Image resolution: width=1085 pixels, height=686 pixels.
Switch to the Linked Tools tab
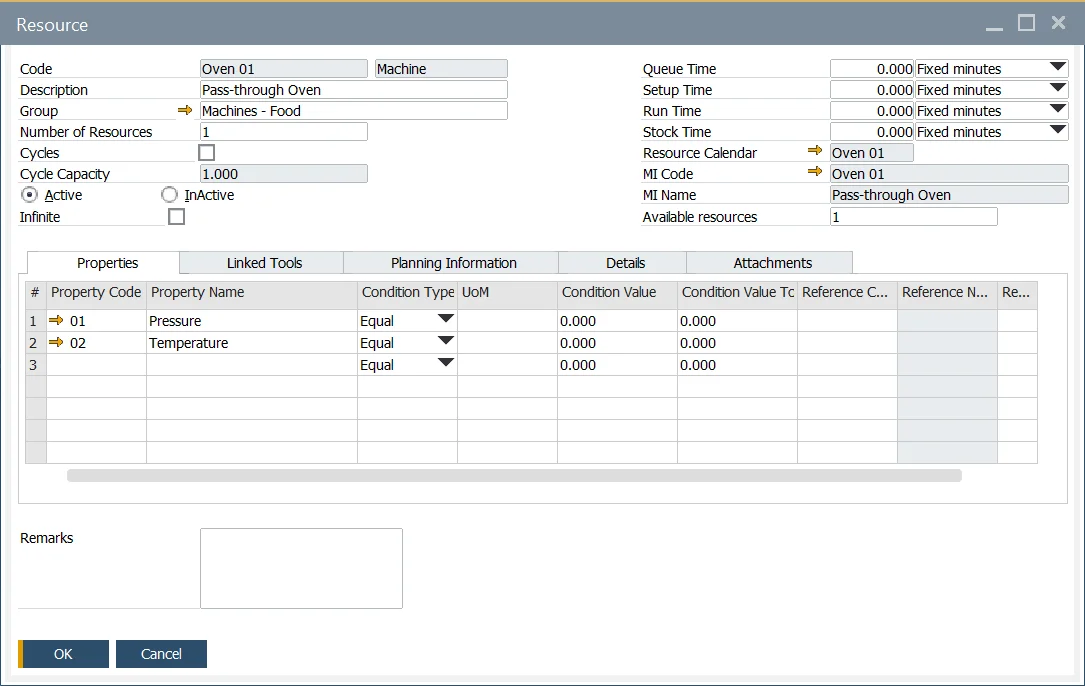[x=264, y=263]
